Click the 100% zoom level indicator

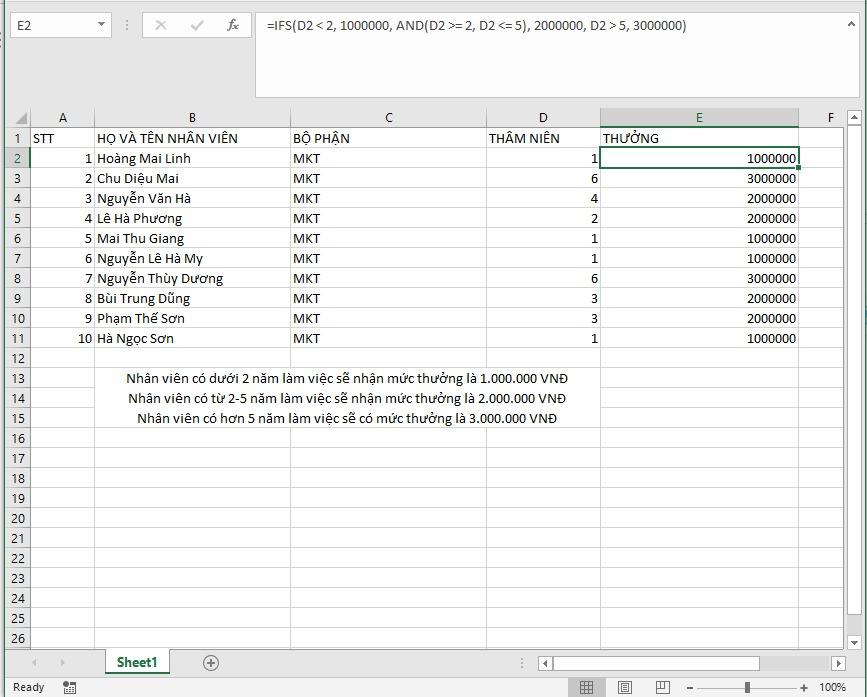(832, 687)
